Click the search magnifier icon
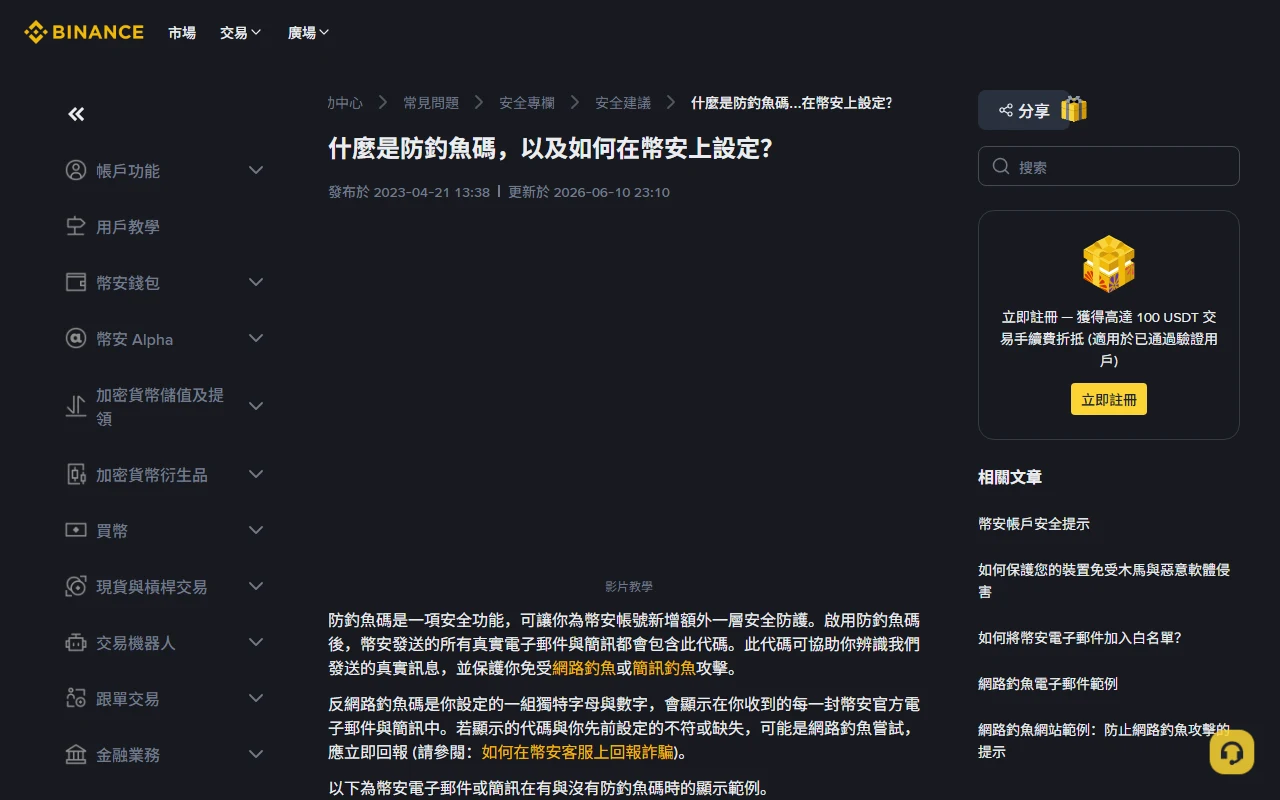The image size is (1280, 800). [x=1001, y=166]
